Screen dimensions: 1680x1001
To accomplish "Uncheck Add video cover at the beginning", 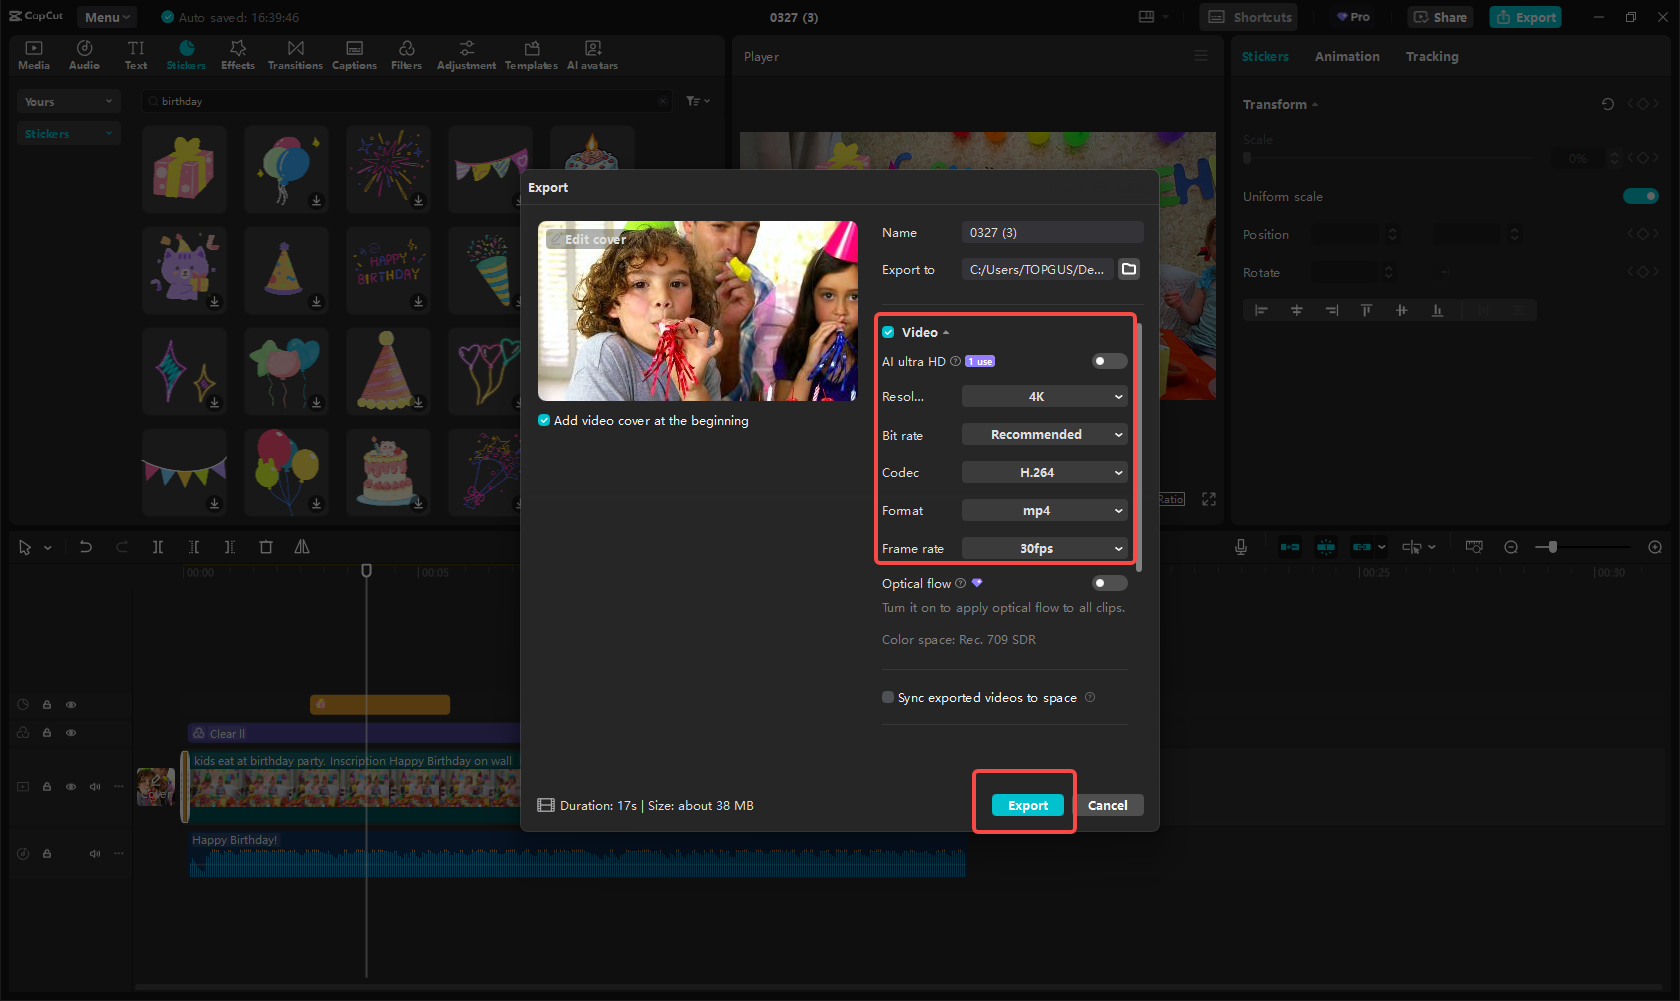I will click(544, 420).
